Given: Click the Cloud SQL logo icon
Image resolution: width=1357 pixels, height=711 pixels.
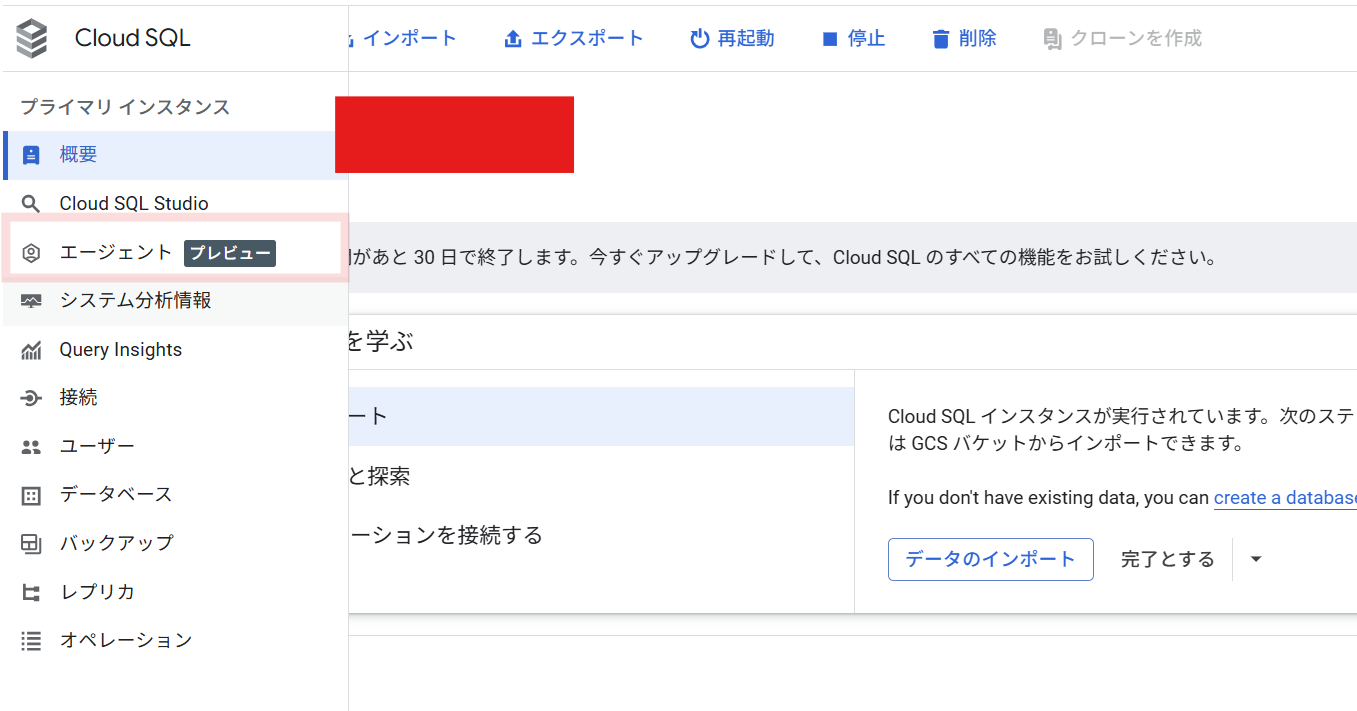Looking at the screenshot, I should click(31, 37).
